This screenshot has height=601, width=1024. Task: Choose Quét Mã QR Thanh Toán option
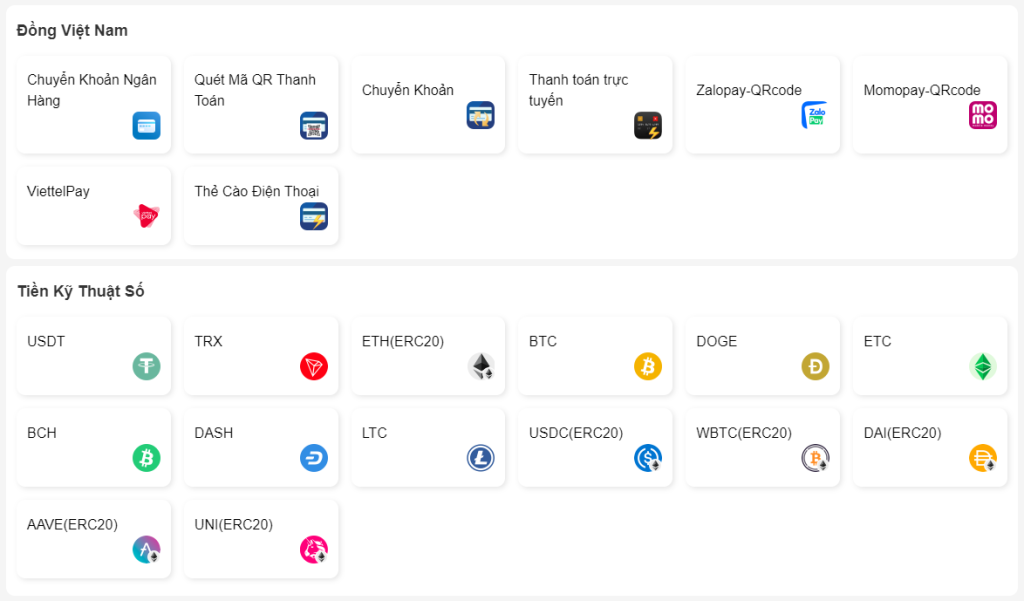tap(260, 104)
